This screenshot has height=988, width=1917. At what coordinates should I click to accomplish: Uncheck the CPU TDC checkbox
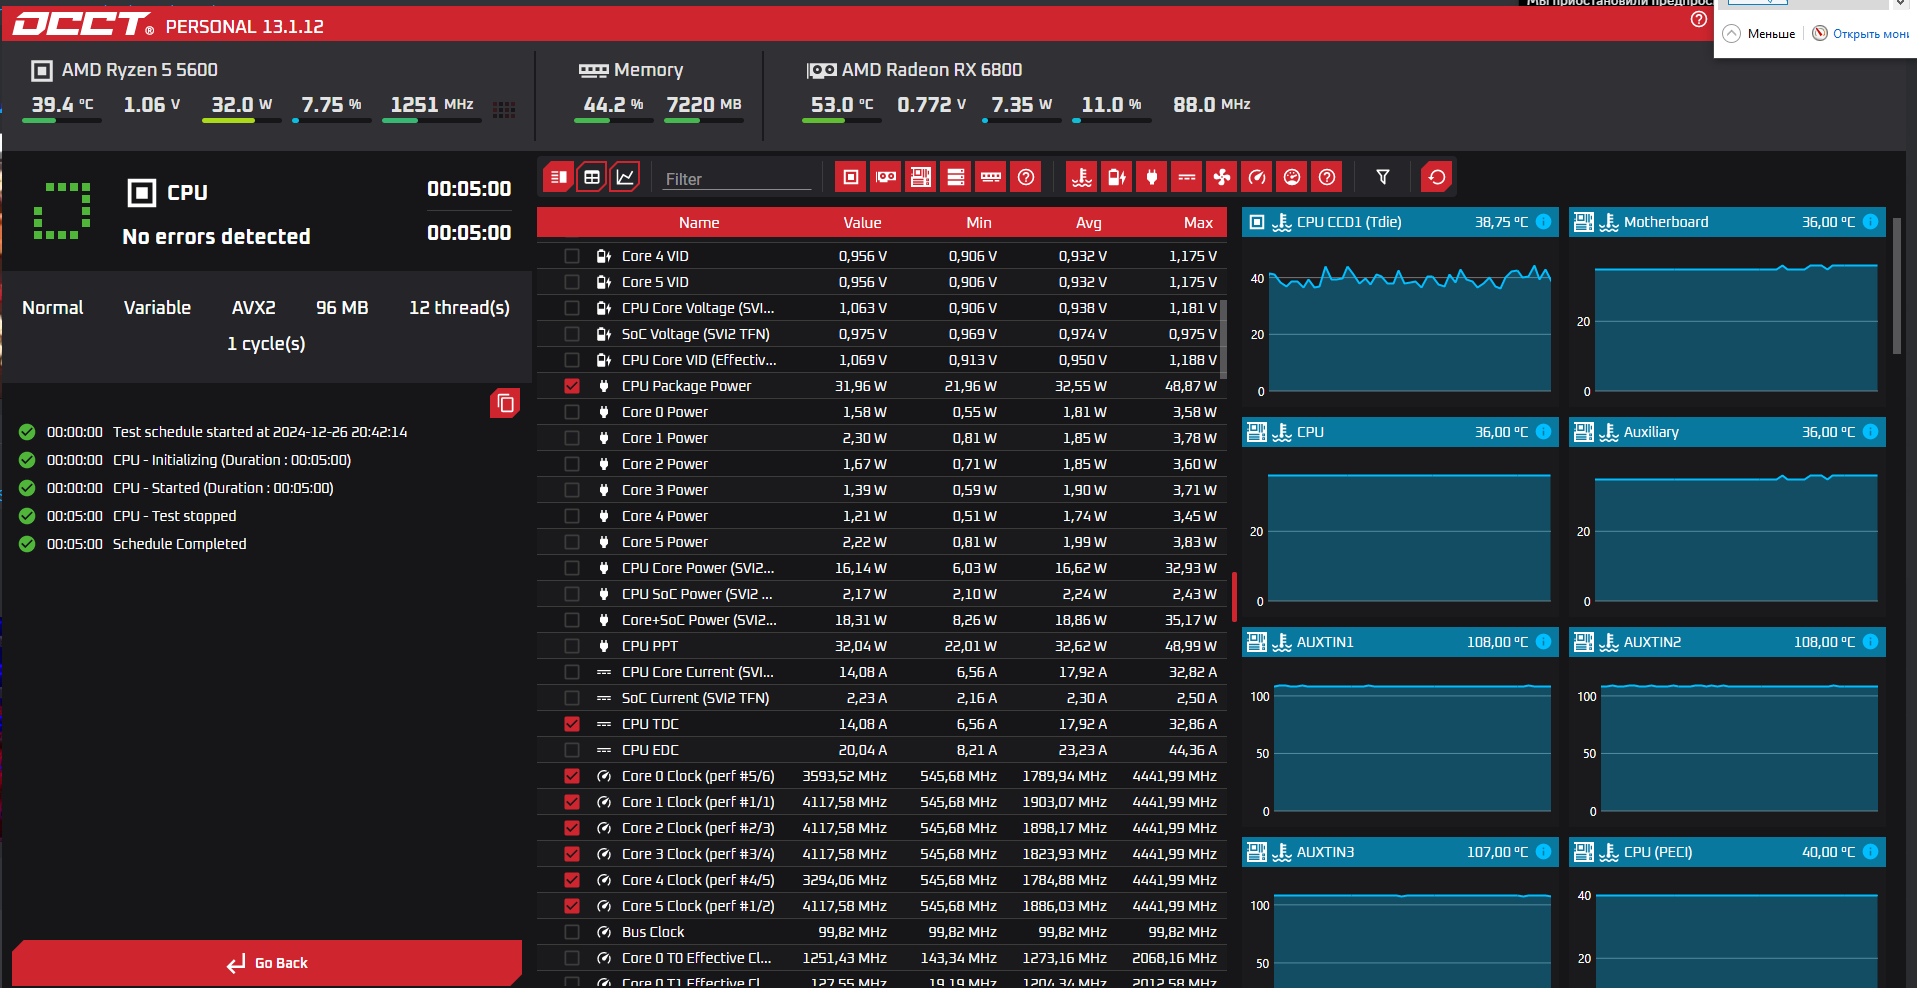pos(572,724)
